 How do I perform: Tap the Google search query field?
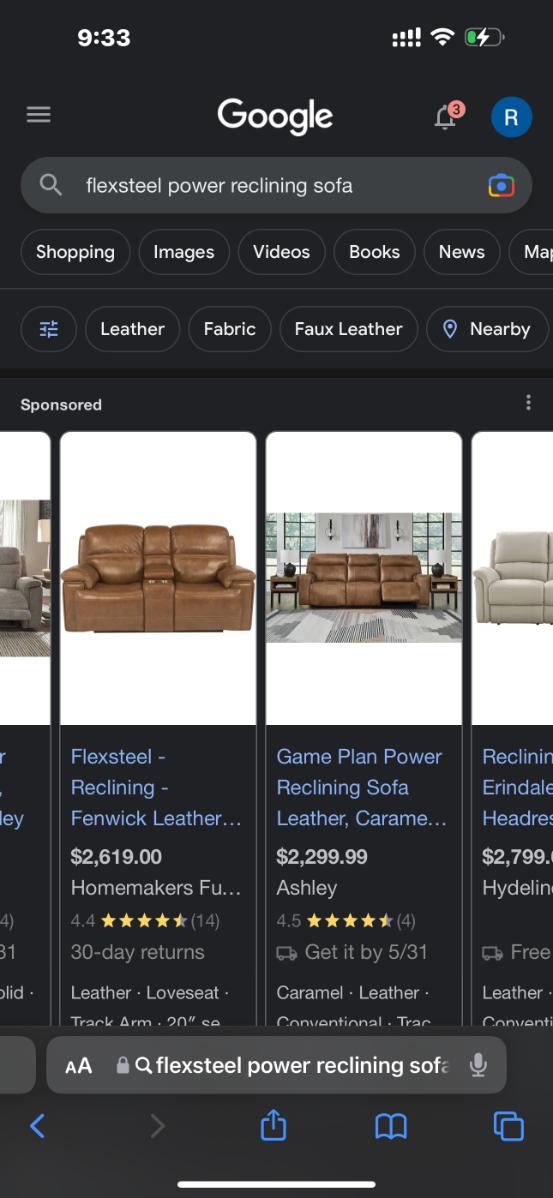[276, 185]
